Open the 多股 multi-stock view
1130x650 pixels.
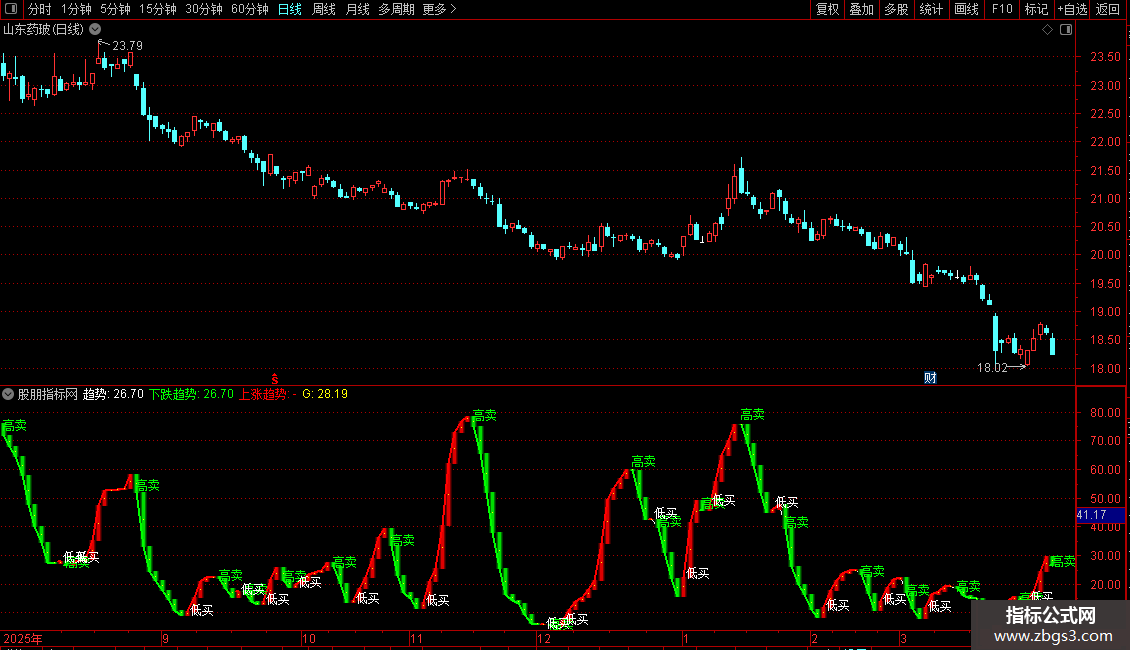tap(897, 9)
